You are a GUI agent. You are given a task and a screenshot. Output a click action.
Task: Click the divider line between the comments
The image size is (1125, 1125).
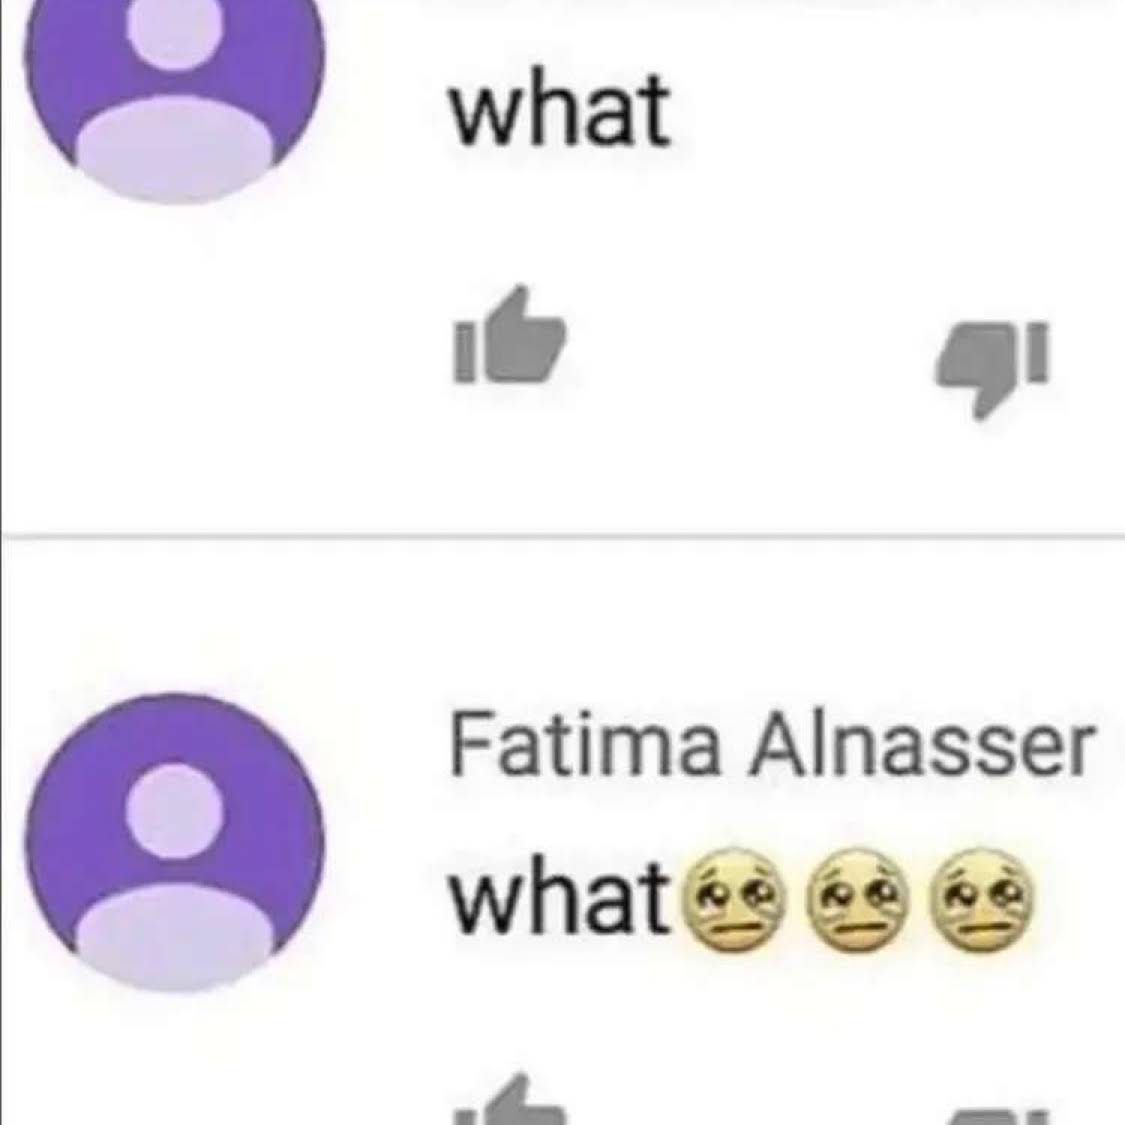point(562,536)
